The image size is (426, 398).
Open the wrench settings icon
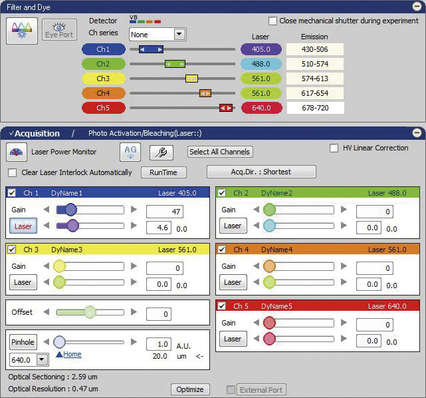[x=161, y=152]
